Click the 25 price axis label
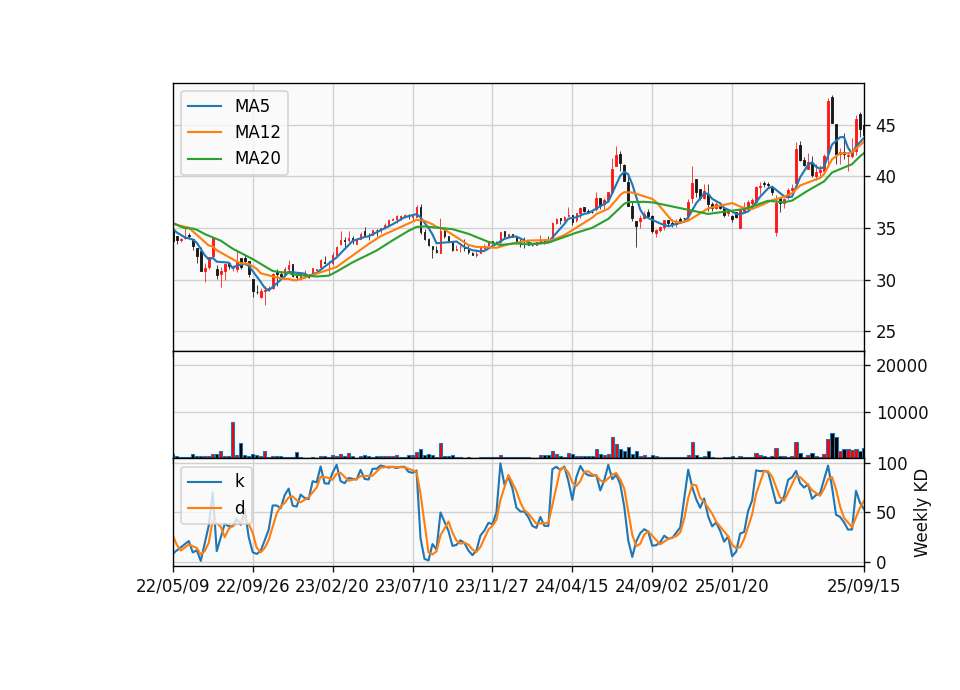This screenshot has height=690, width=960. pyautogui.click(x=885, y=332)
